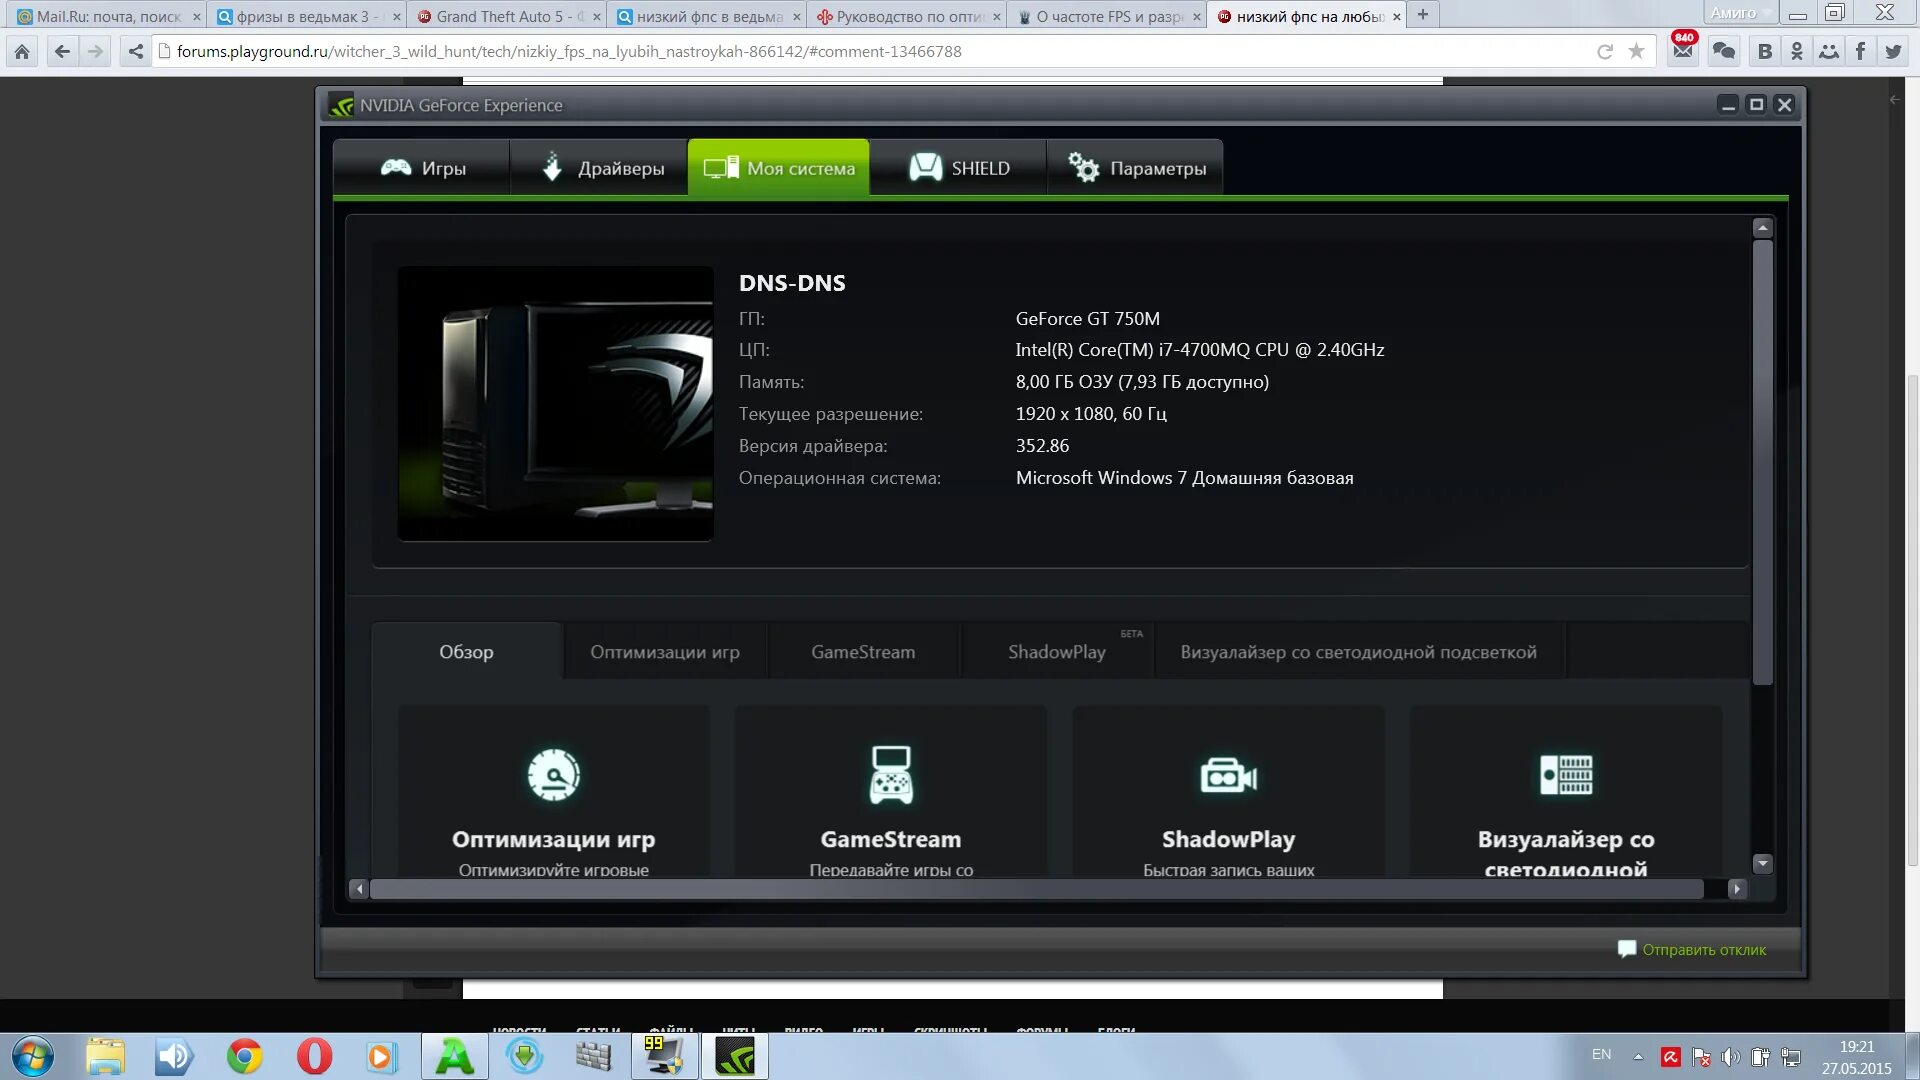The width and height of the screenshot is (1920, 1080).
Task: Click the GameStream icon
Action: pyautogui.click(x=890, y=773)
